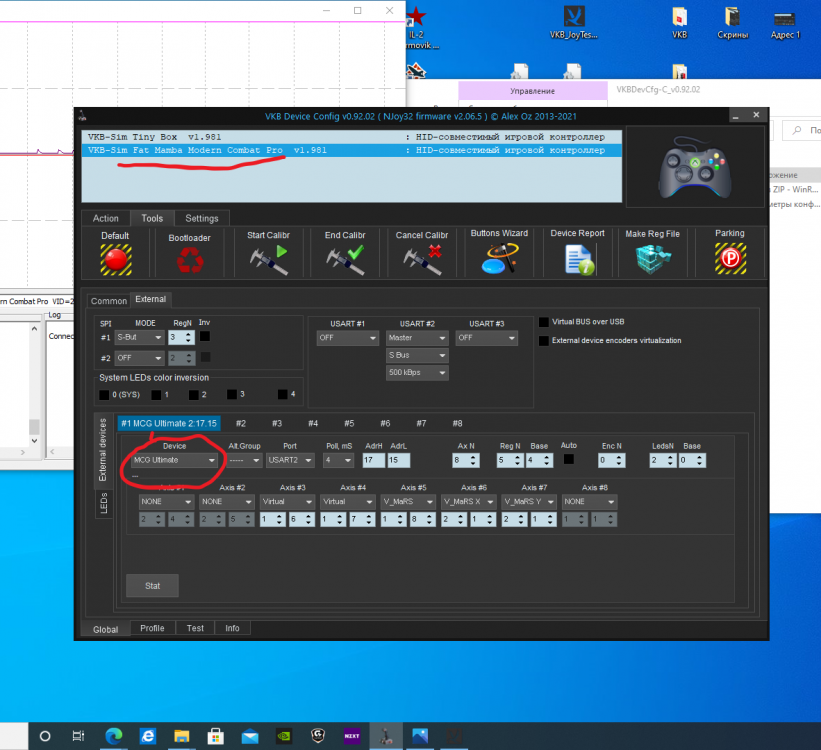Screen dimensions: 821x750
Task: Open the VKB desktop folder
Action: (680, 22)
